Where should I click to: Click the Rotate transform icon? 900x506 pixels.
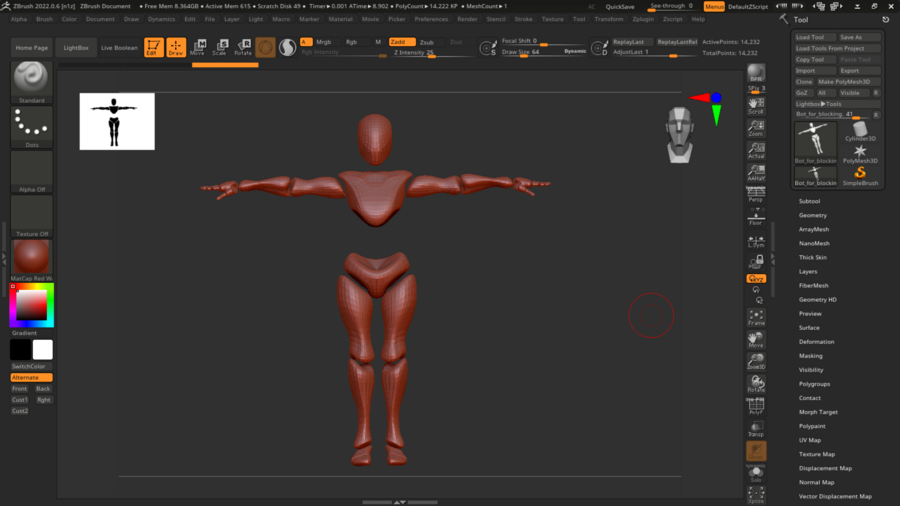tap(242, 47)
